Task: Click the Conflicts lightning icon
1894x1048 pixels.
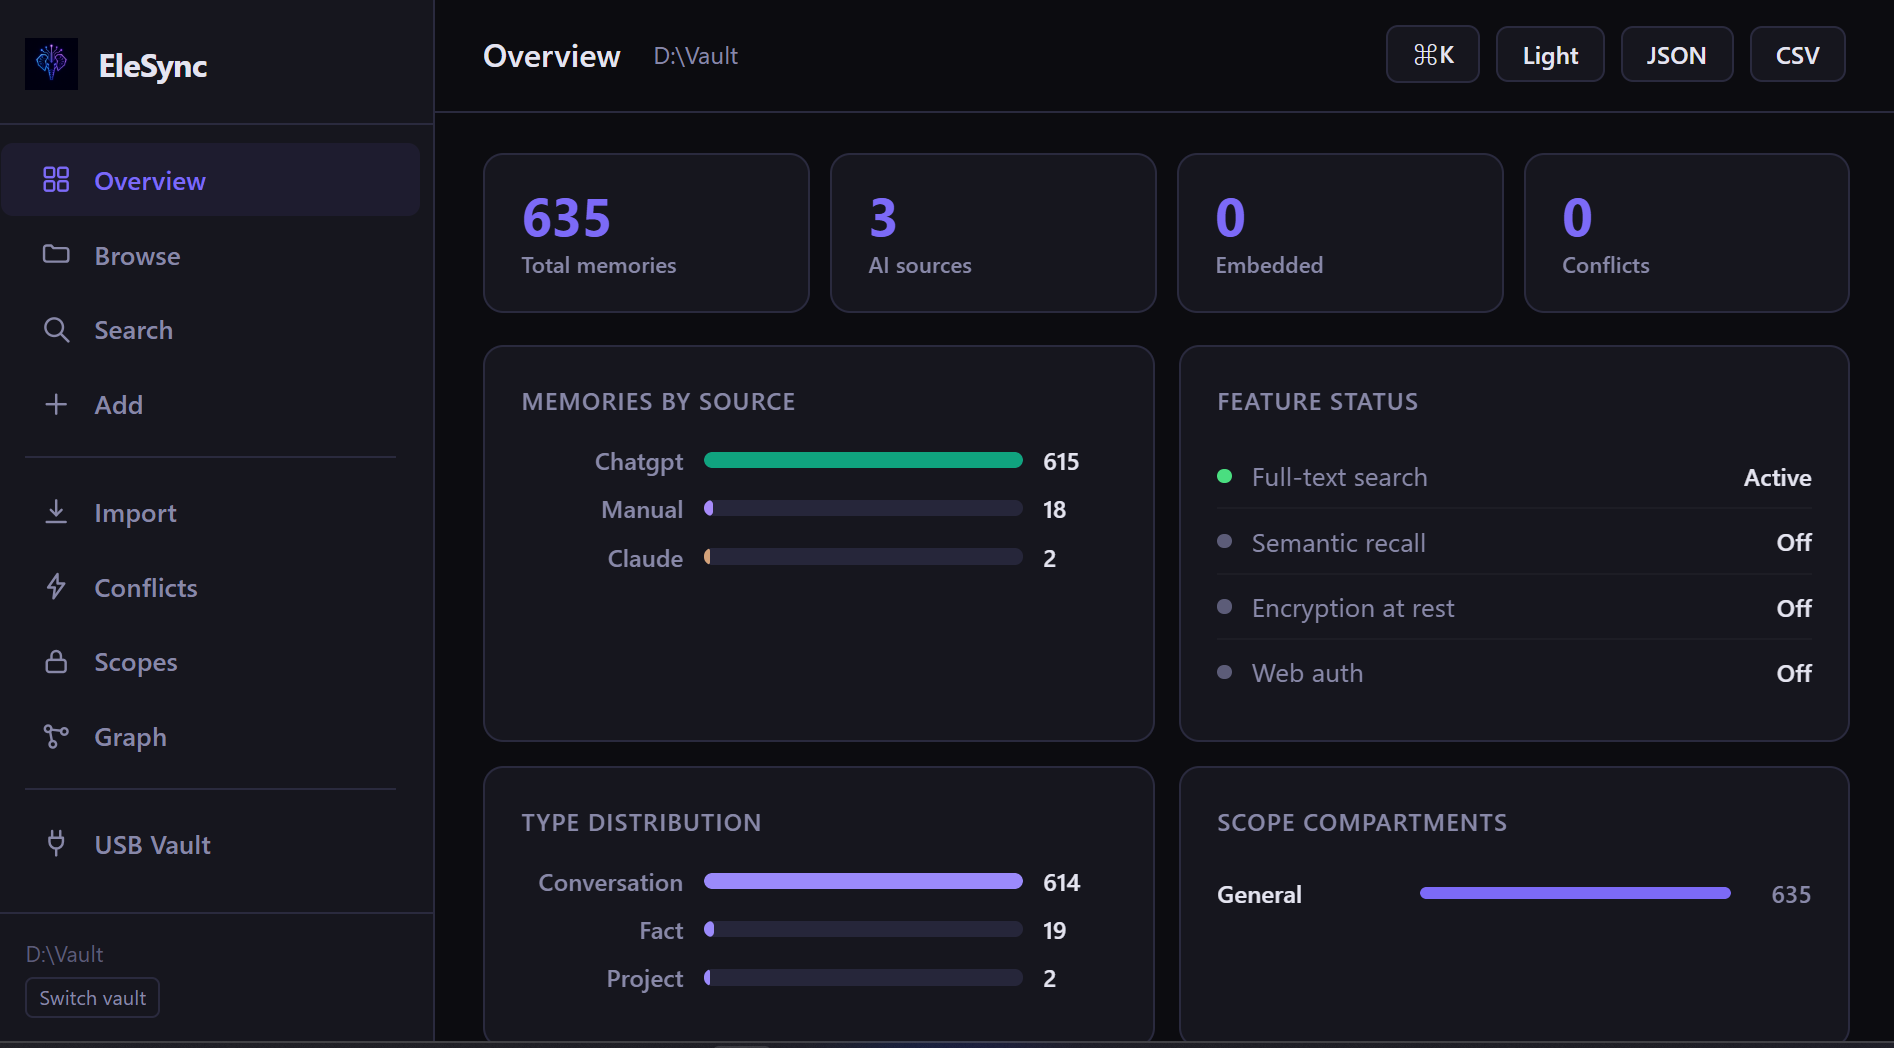Action: click(x=56, y=586)
